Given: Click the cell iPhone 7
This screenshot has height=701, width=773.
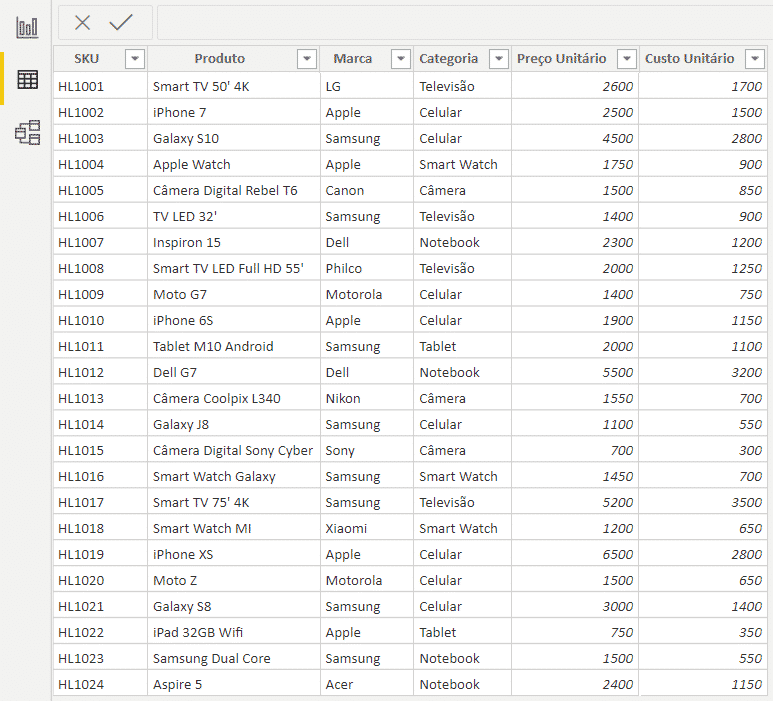Looking at the screenshot, I should (234, 113).
